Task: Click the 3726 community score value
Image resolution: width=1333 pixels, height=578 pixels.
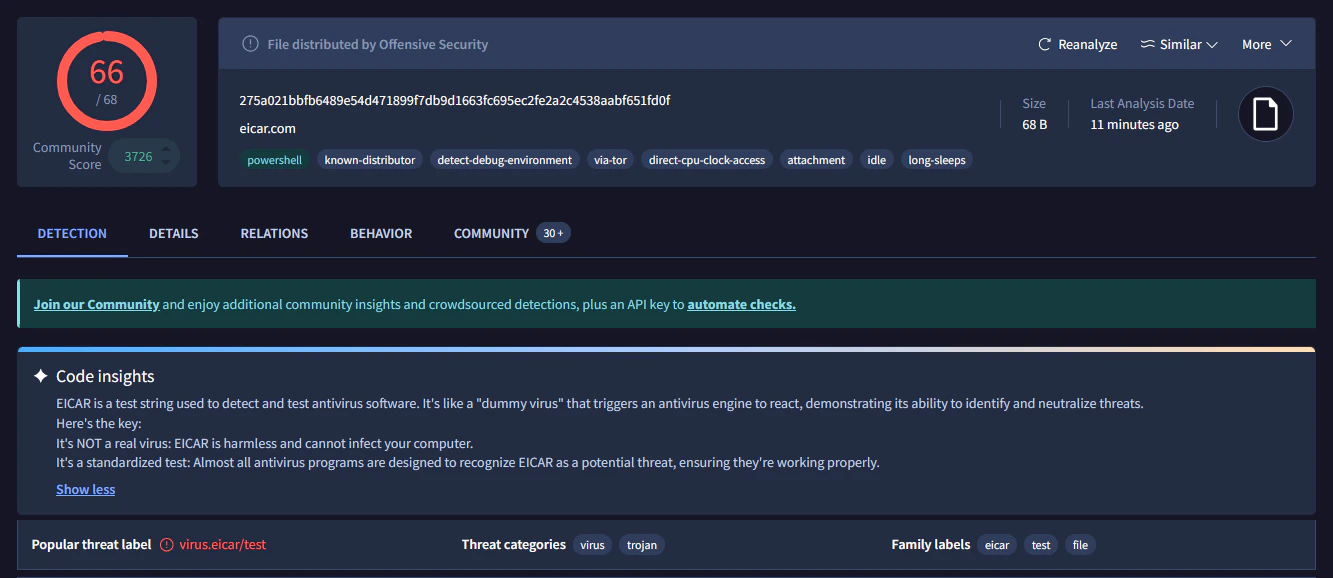Action: pyautogui.click(x=138, y=156)
